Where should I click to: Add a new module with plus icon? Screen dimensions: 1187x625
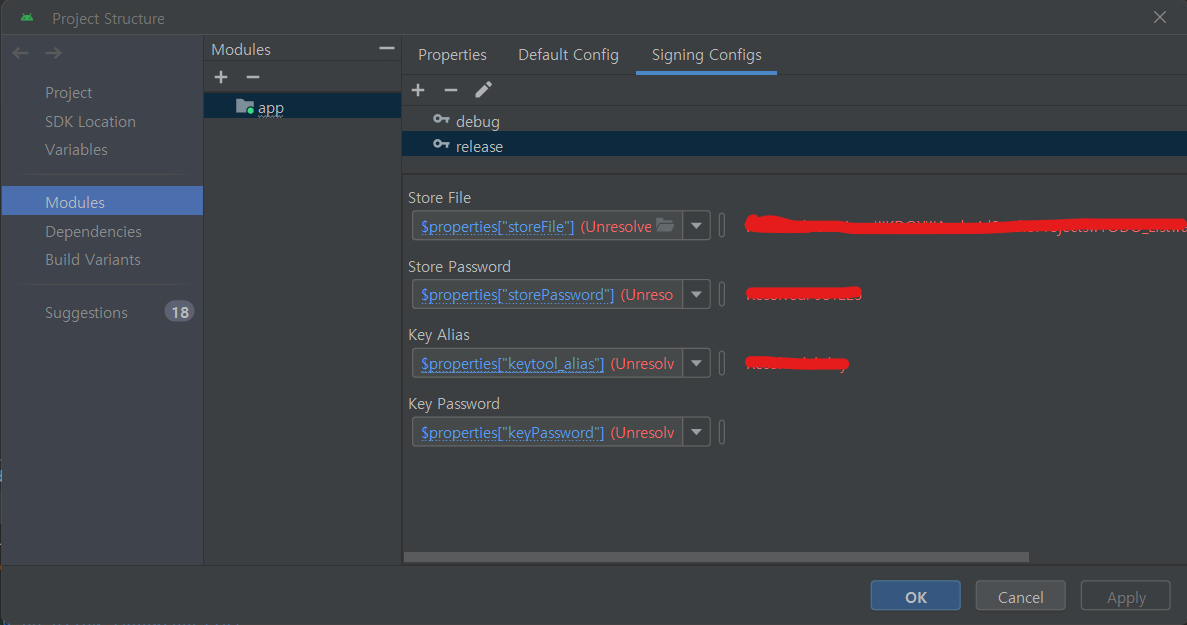(220, 77)
